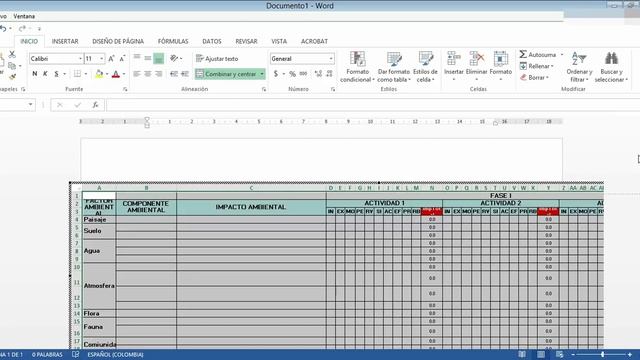The width and height of the screenshot is (640, 360).
Task: Click the text orientation icon
Action: [174, 58]
